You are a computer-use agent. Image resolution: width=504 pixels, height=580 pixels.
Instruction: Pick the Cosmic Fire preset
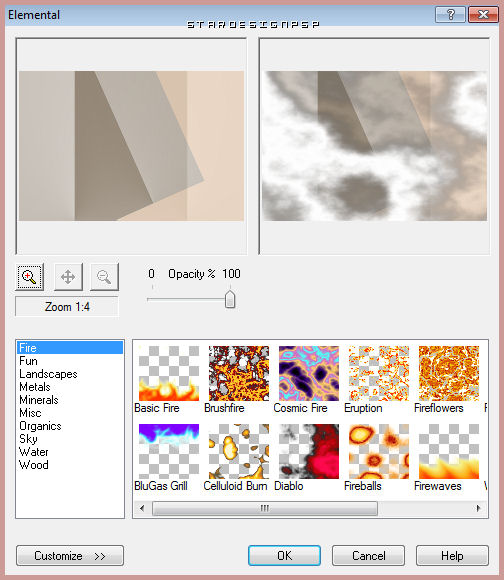(x=309, y=373)
